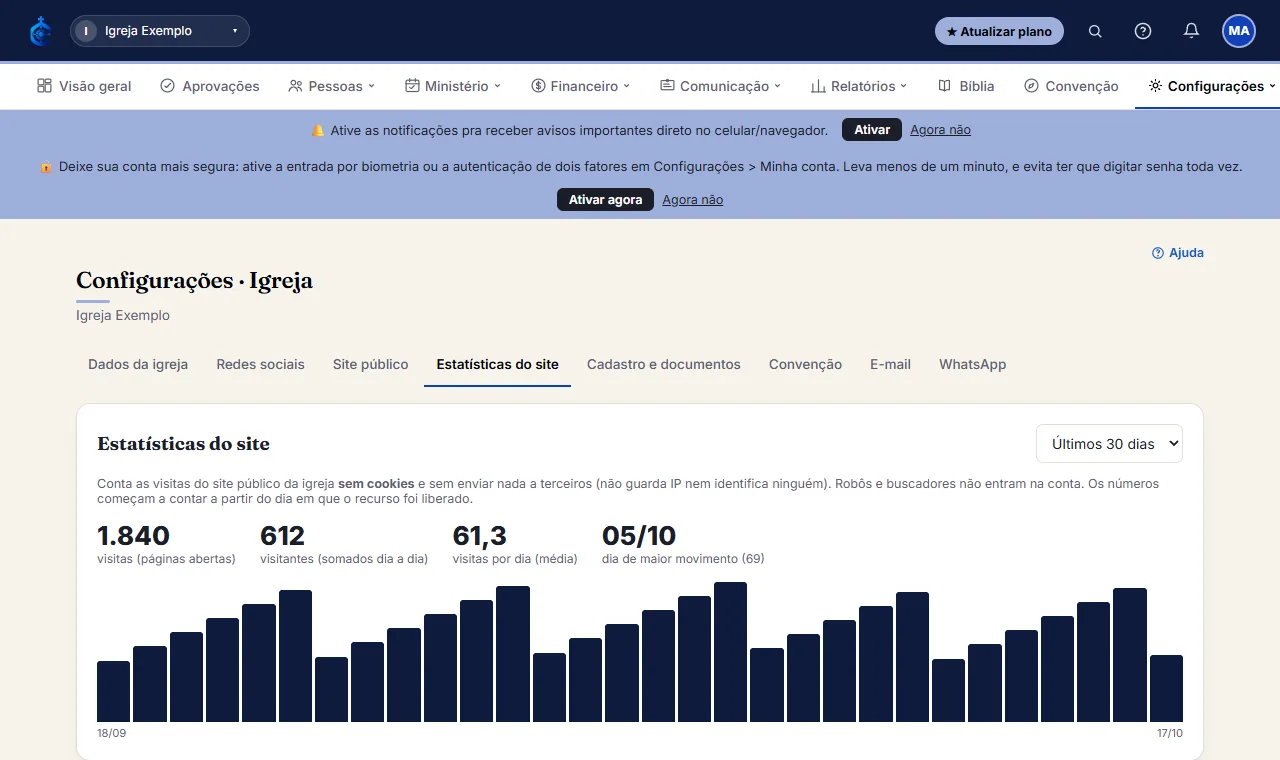Click the first bar of the visits chart

click(113, 691)
